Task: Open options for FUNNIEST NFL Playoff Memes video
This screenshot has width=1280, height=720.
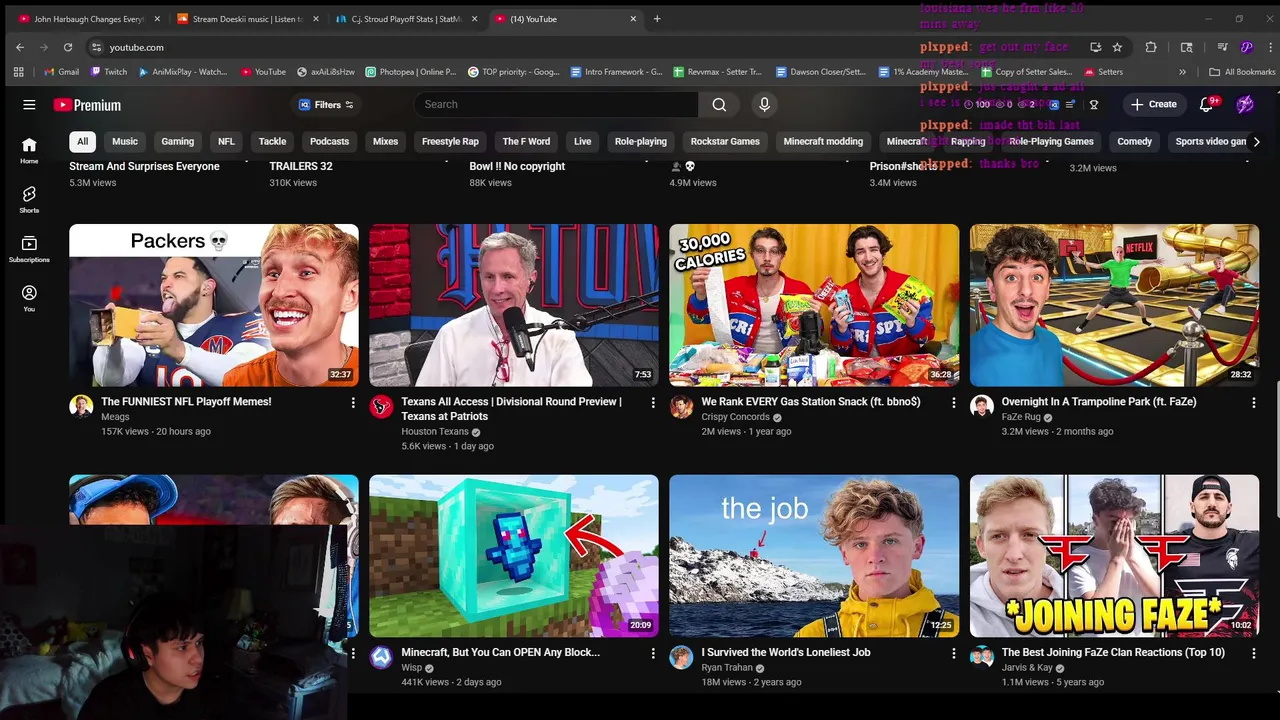Action: point(353,402)
